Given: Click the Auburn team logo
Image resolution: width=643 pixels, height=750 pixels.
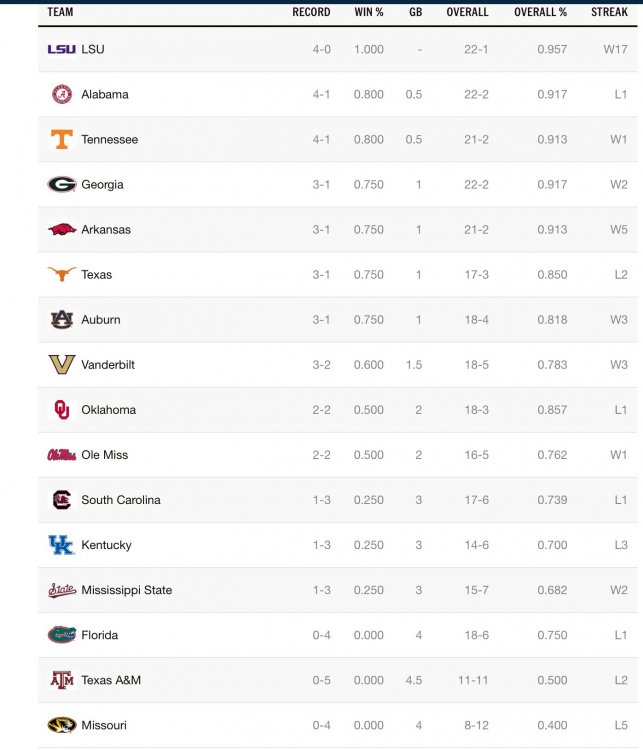Looking at the screenshot, I should (62, 319).
